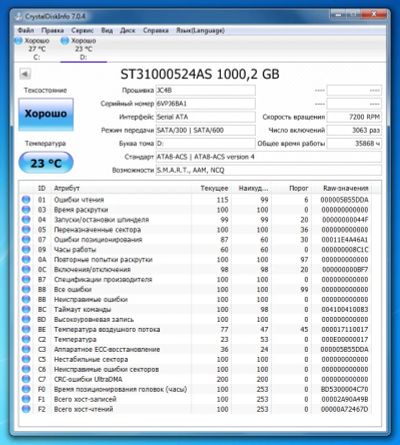Click status icon of attribute 05
400x445 pixels.
click(x=26, y=230)
